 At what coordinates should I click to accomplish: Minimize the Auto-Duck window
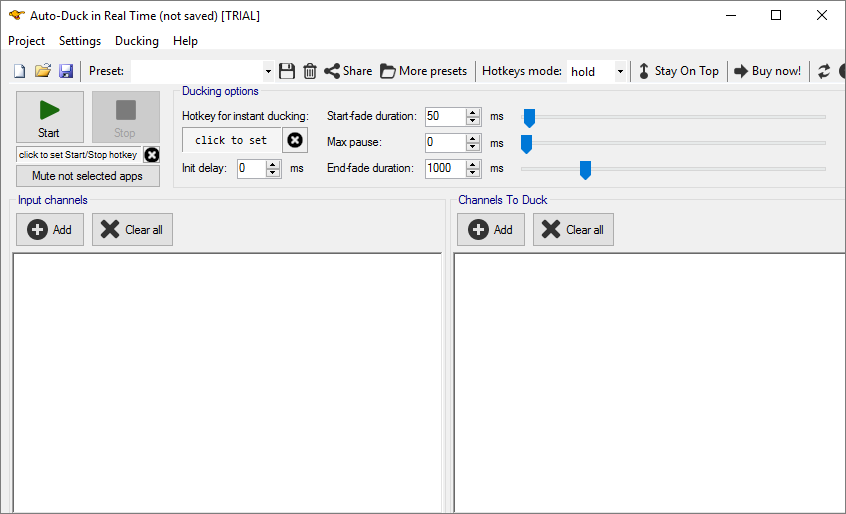point(731,15)
